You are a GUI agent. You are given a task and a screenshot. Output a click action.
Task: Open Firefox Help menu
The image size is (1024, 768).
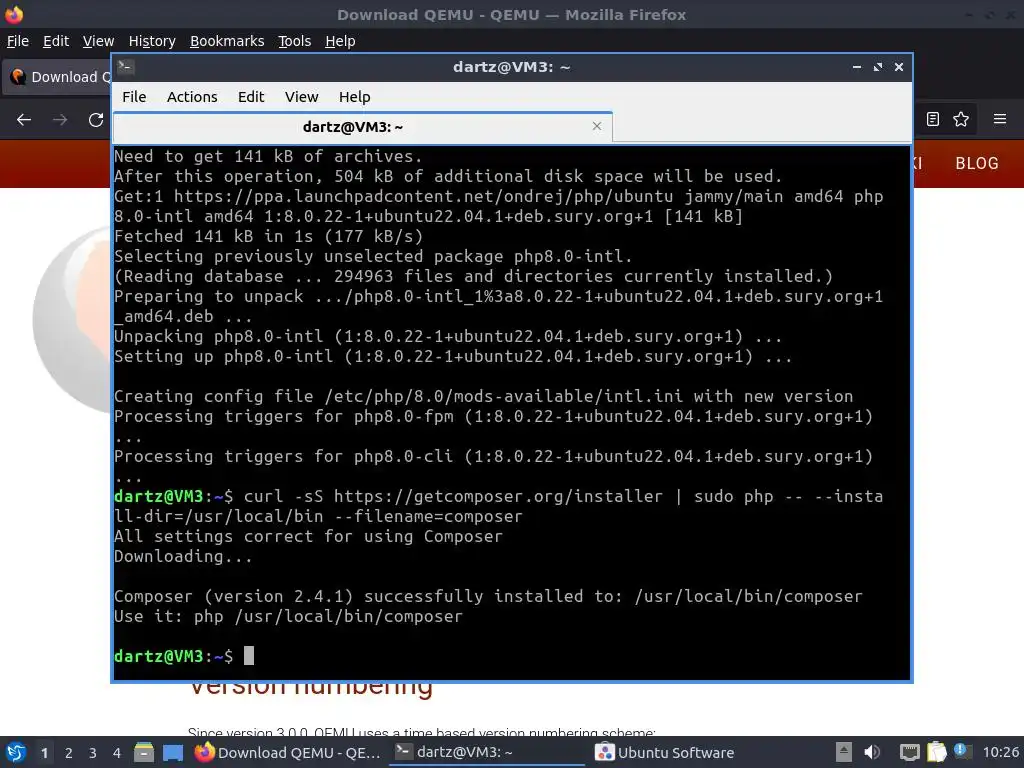coord(340,41)
